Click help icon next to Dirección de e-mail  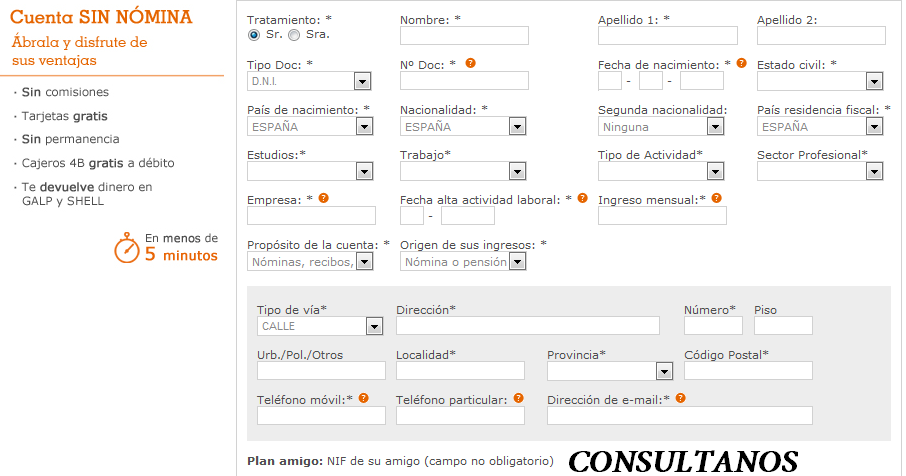[680, 398]
